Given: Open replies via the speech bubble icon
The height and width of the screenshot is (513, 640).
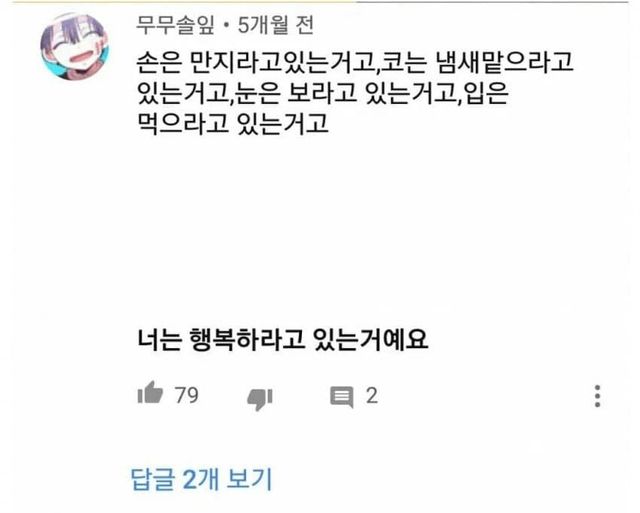Looking at the screenshot, I should click(342, 397).
